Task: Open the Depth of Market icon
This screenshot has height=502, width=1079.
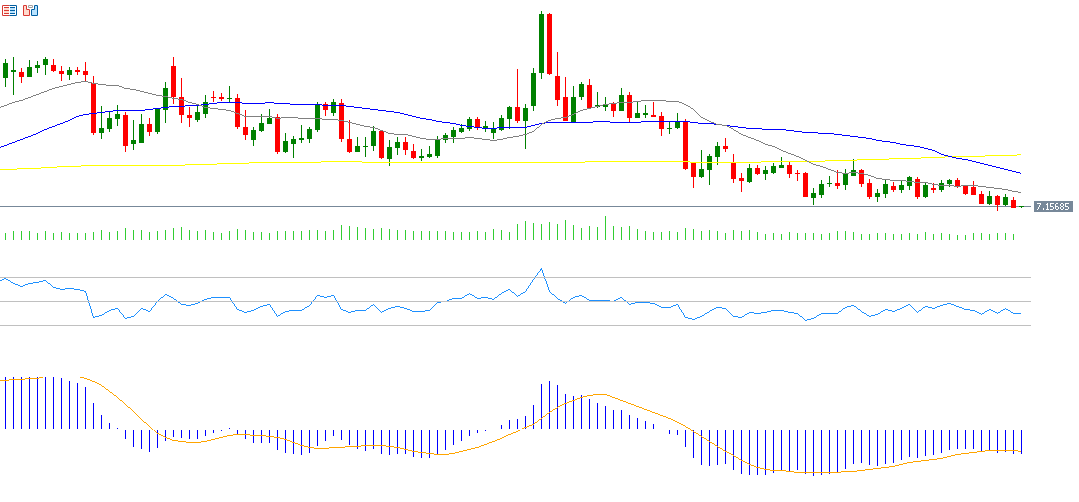Action: (x=10, y=10)
